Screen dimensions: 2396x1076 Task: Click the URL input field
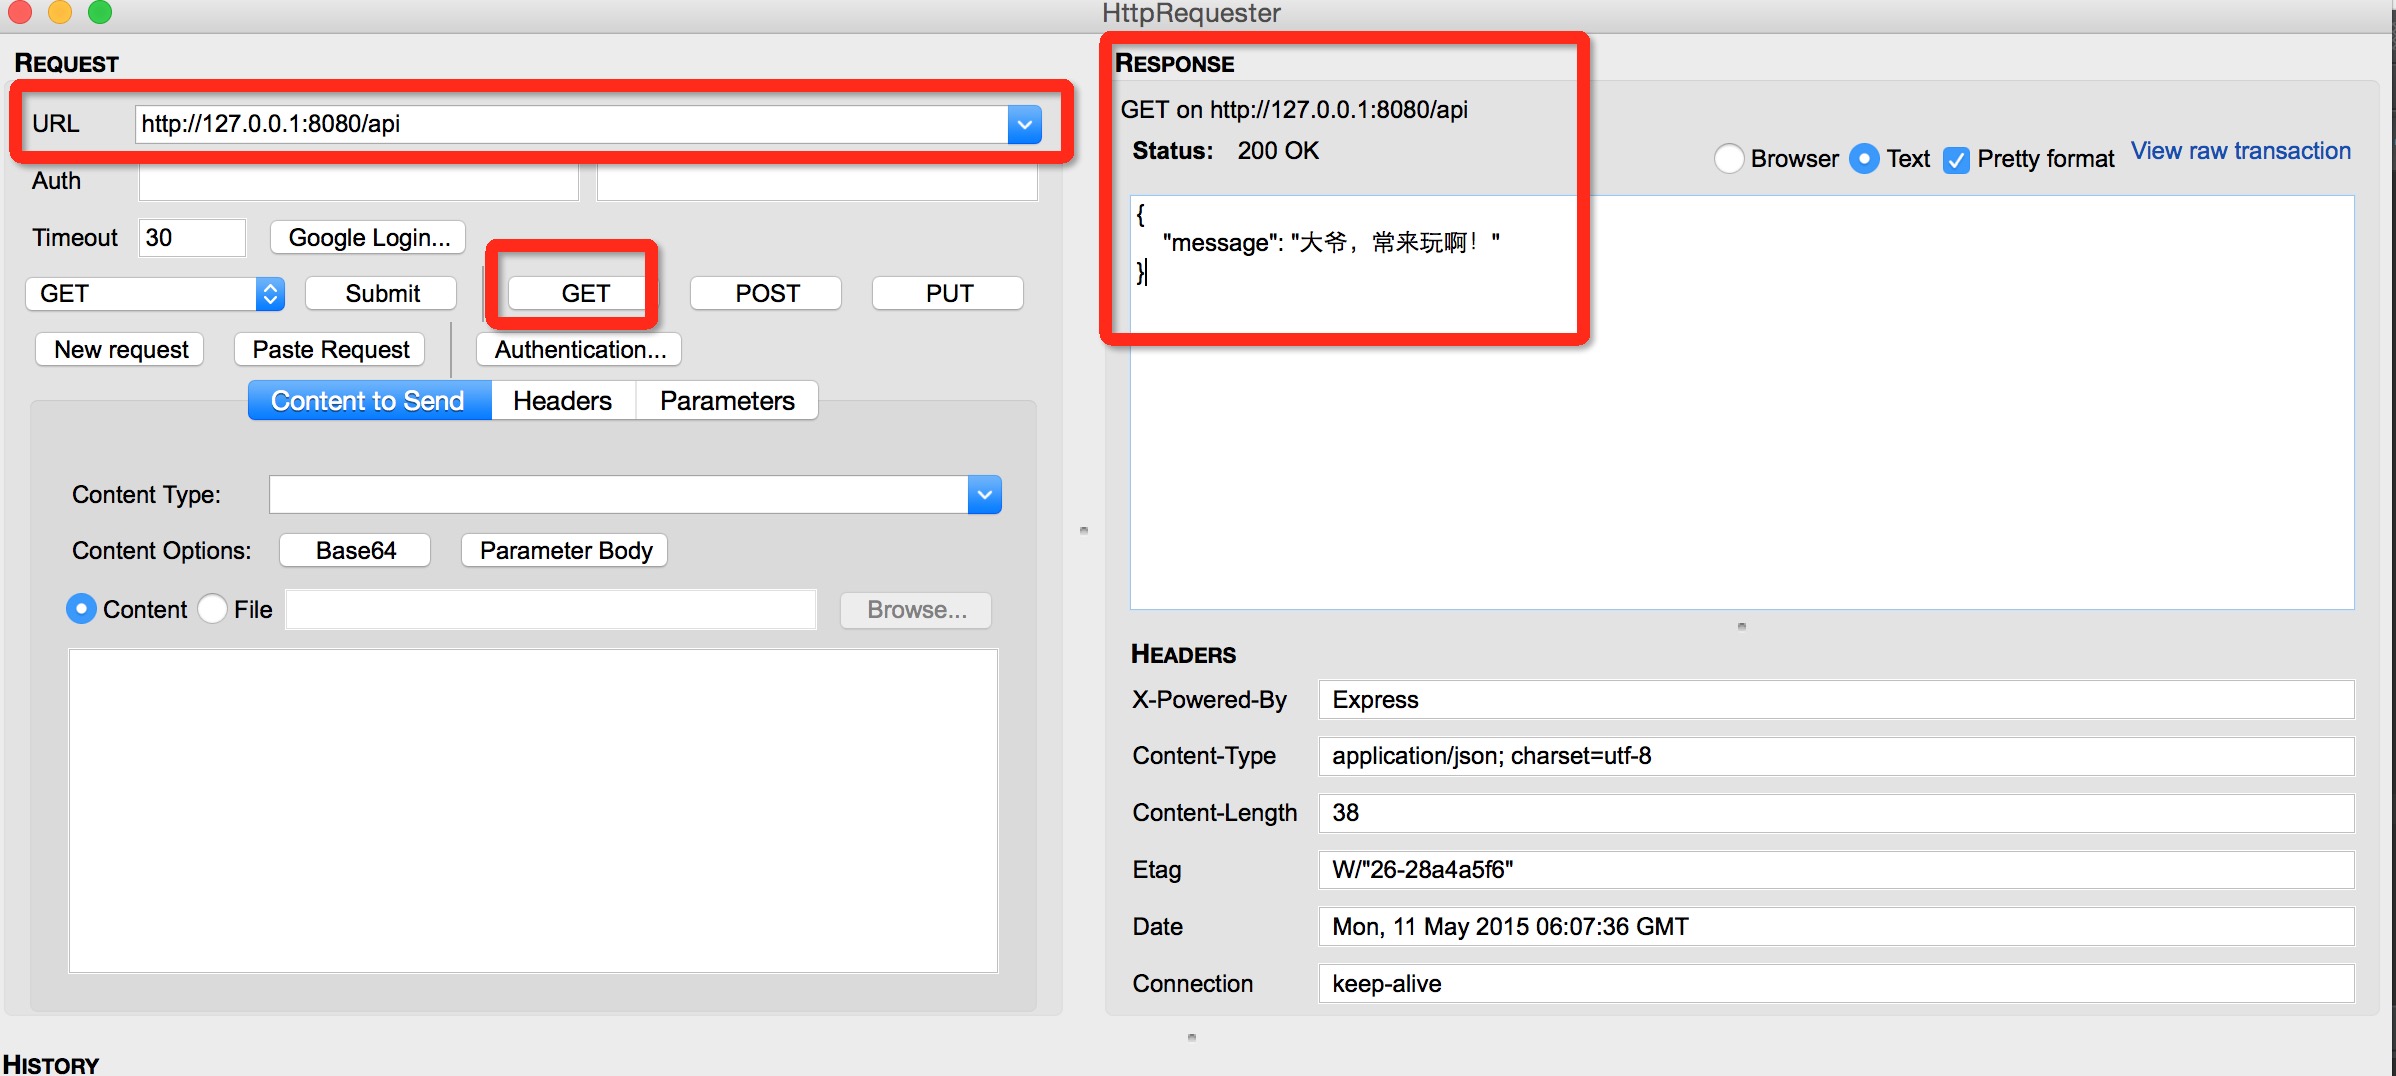(572, 124)
